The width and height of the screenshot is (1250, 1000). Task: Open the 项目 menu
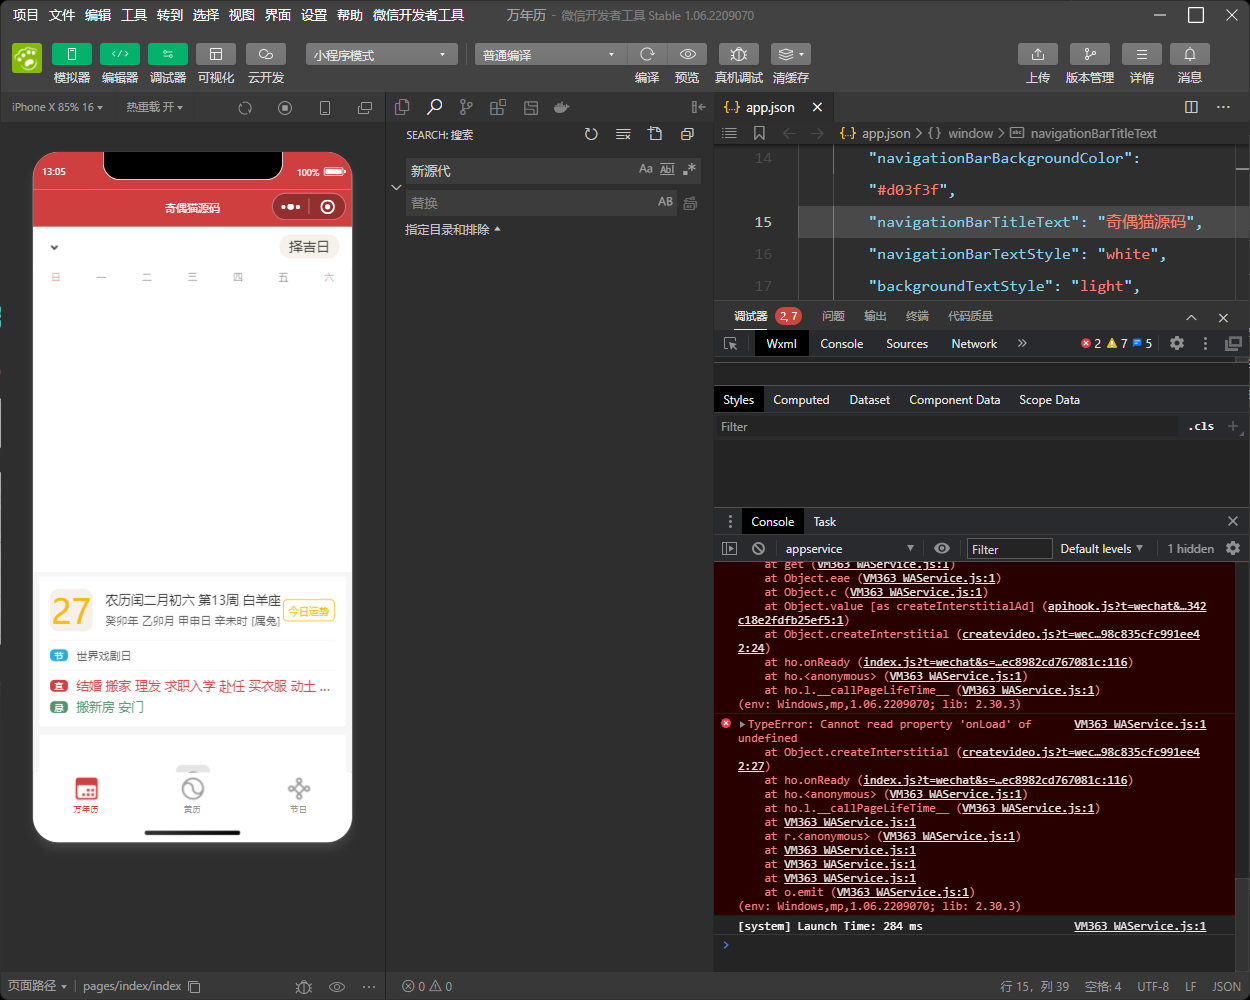(26, 15)
